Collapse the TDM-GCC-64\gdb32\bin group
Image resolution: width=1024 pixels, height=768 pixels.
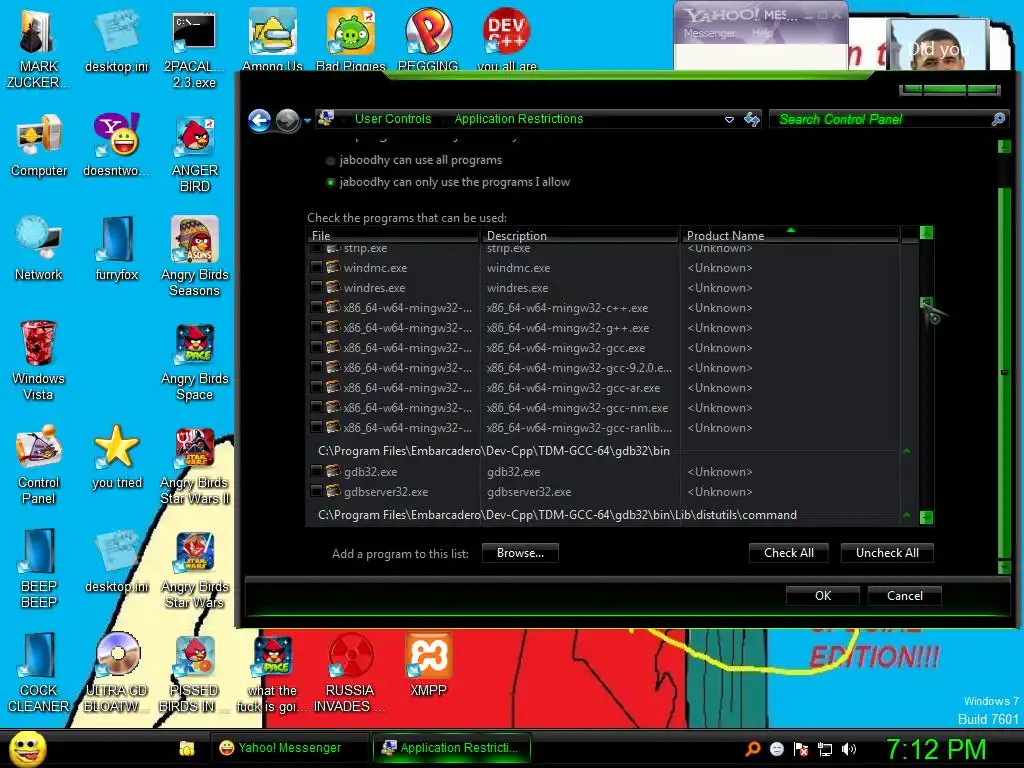tap(906, 451)
